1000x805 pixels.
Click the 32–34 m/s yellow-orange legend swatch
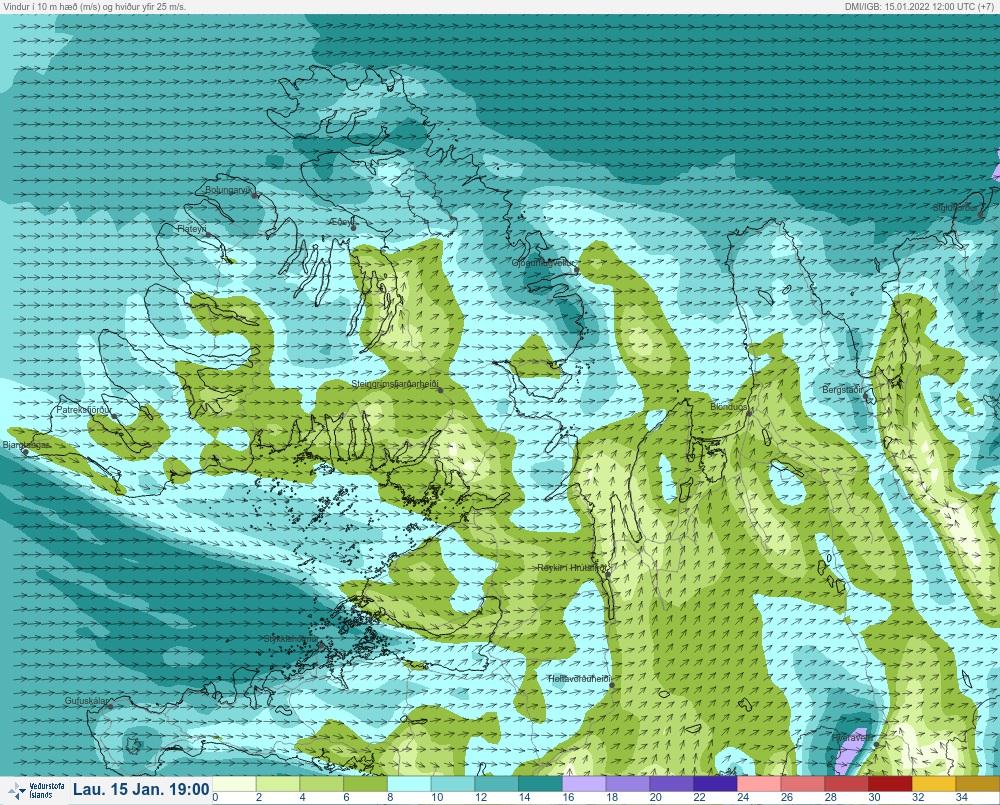coord(934,783)
